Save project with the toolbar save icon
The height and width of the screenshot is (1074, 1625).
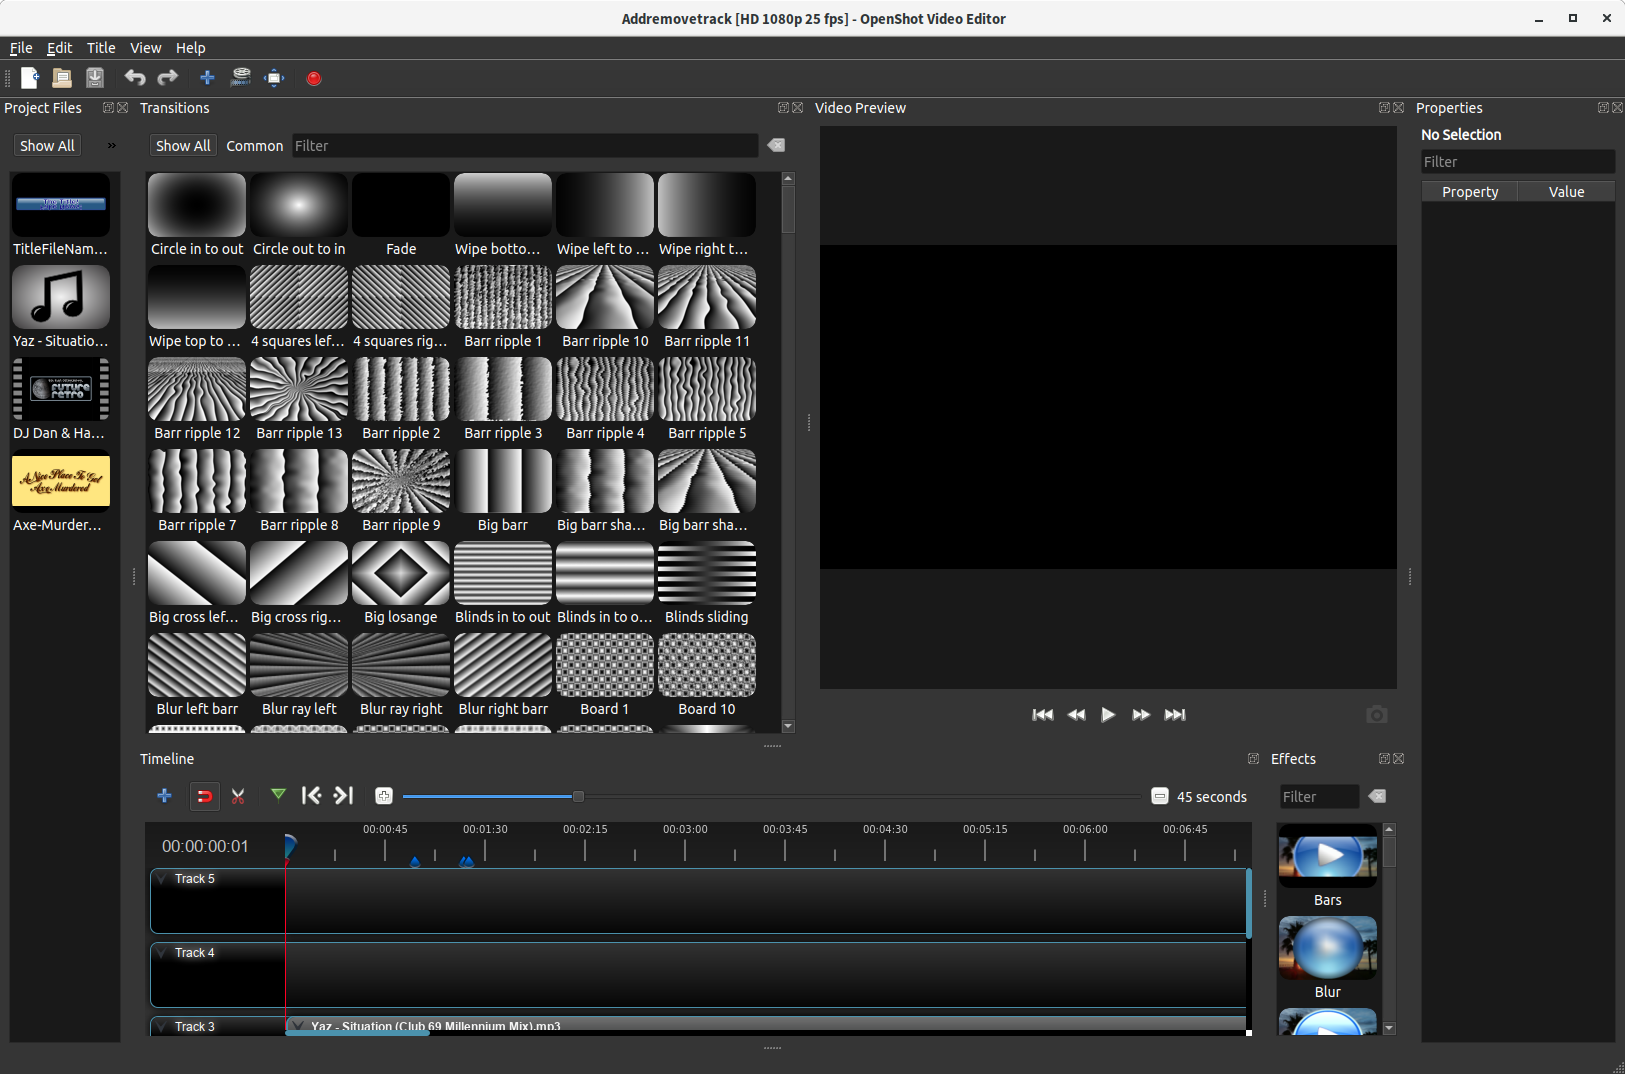pos(95,78)
